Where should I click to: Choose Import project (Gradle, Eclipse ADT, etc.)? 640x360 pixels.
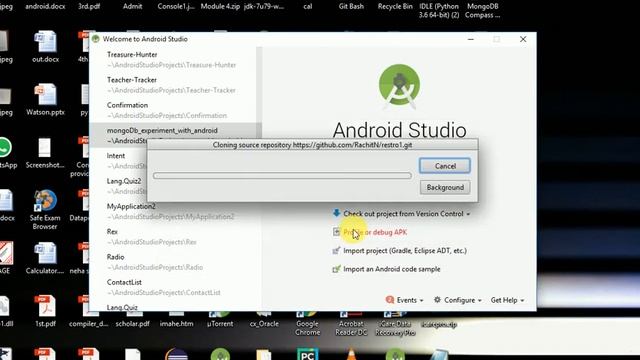tap(405, 251)
